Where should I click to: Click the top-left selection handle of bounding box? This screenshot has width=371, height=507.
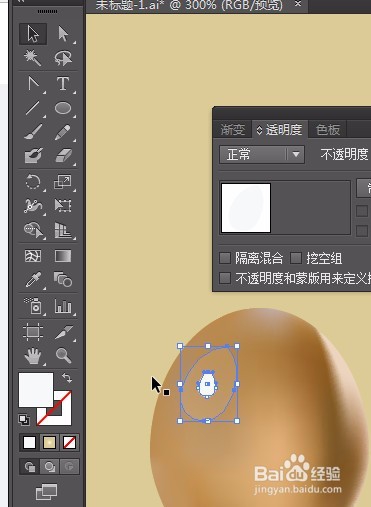180,346
